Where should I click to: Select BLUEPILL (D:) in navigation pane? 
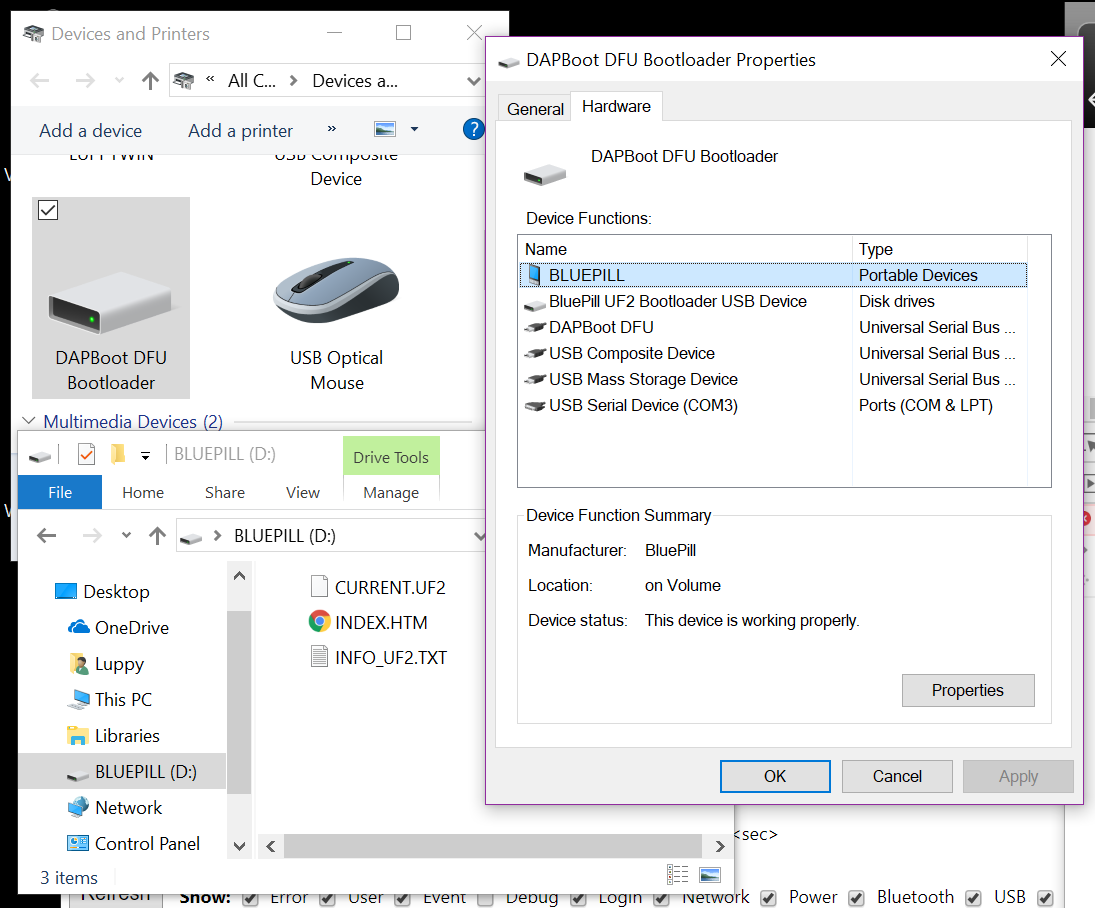click(122, 772)
